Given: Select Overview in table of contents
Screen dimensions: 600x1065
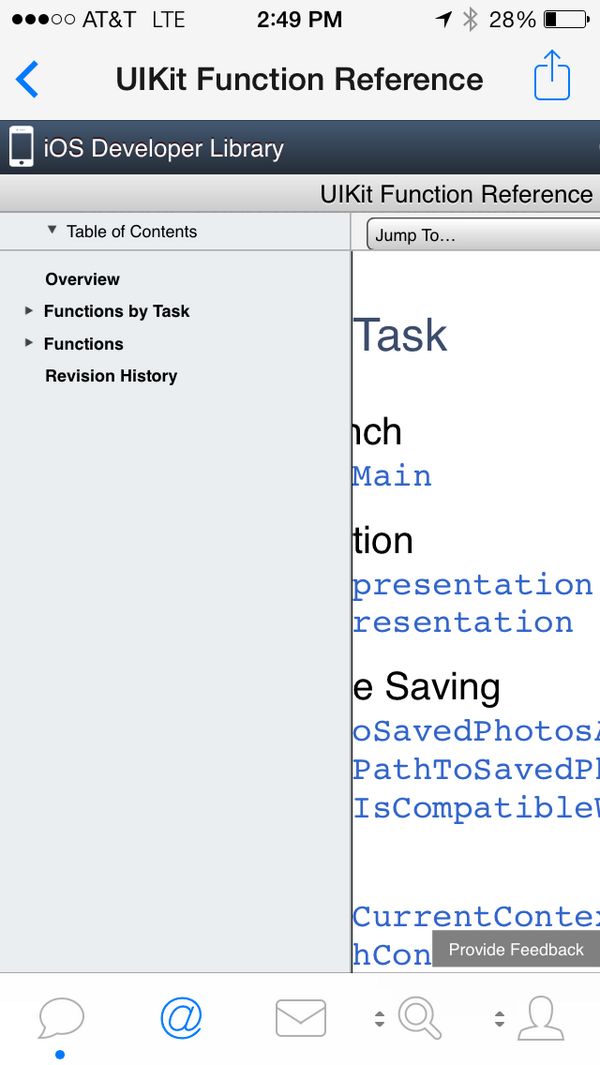Looking at the screenshot, I should 82,279.
